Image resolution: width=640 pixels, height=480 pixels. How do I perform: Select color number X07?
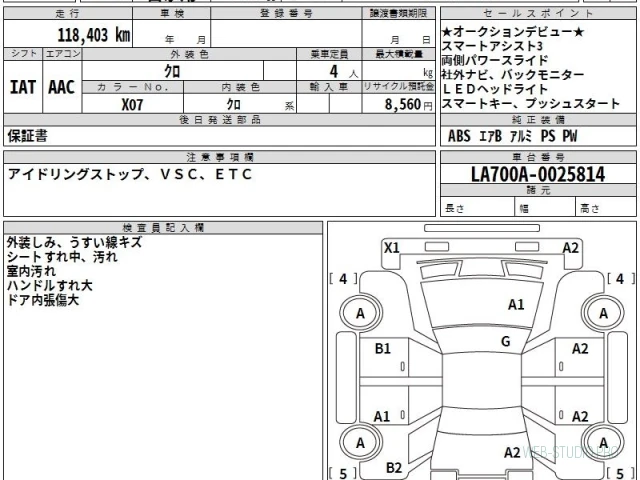tap(132, 105)
